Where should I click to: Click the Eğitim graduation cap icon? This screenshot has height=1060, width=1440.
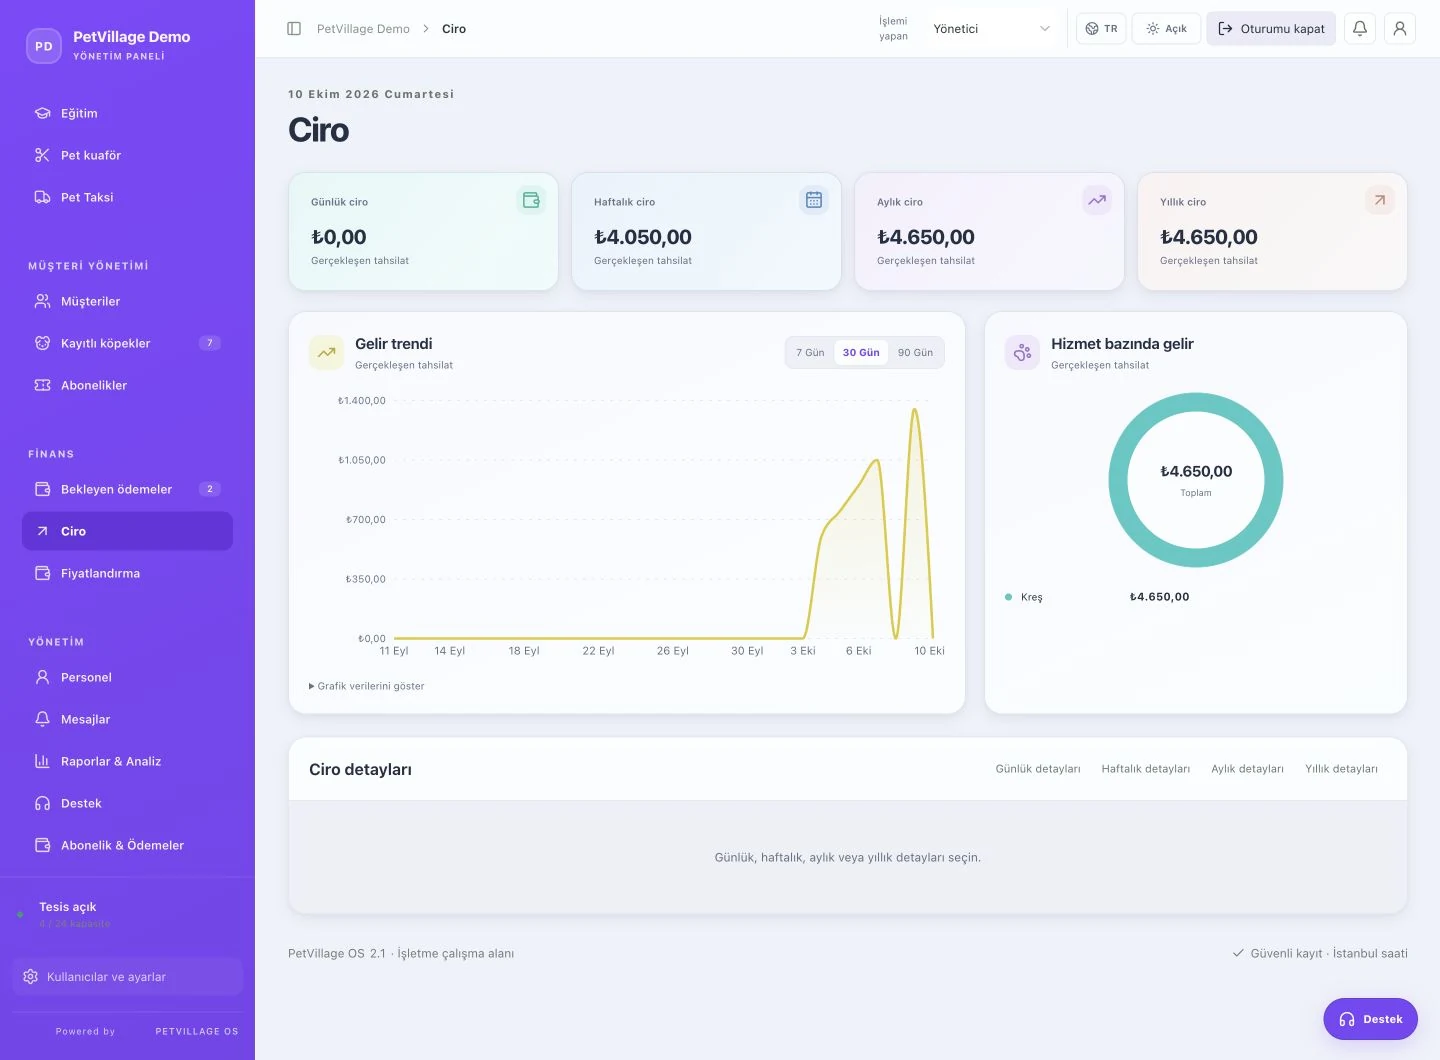click(x=42, y=113)
